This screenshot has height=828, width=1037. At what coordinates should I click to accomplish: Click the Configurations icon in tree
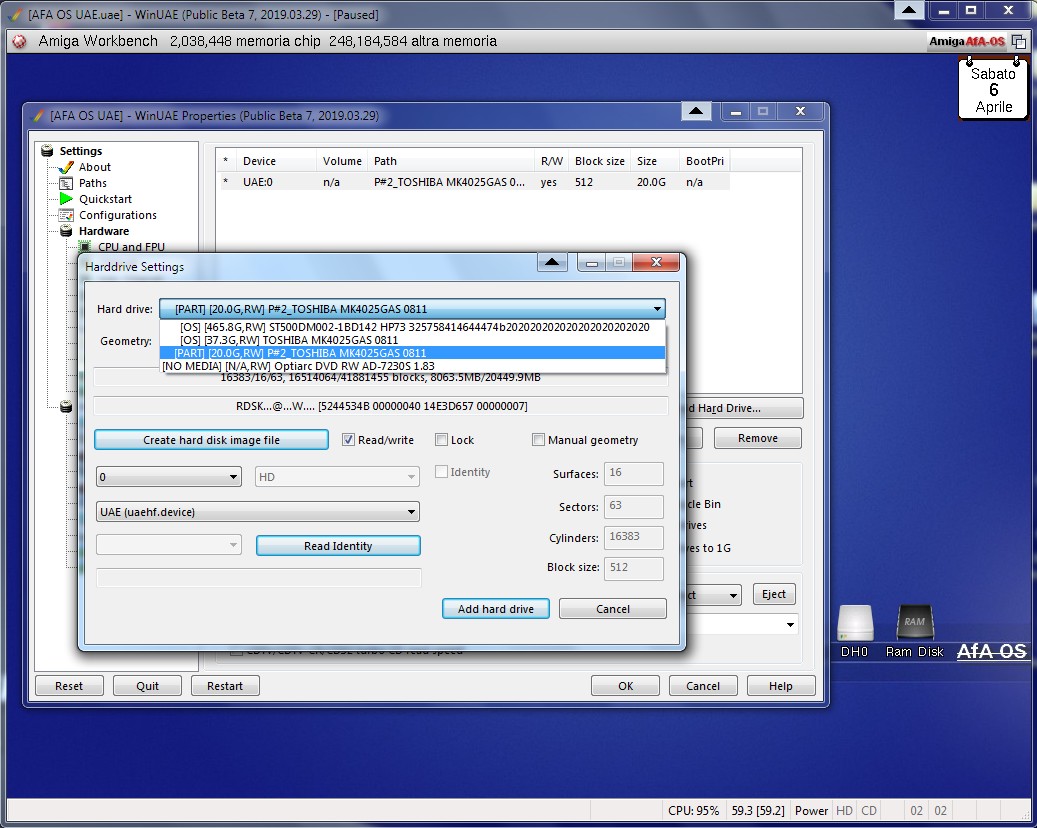pos(67,215)
